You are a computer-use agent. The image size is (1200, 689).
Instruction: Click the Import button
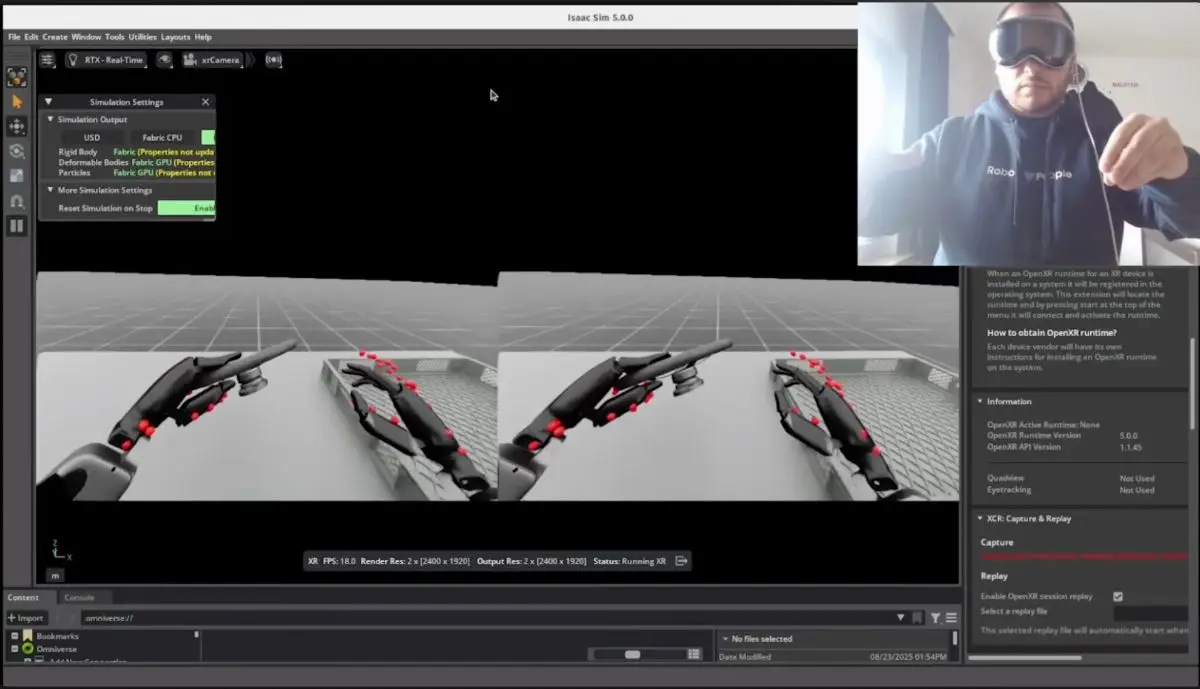(26, 618)
